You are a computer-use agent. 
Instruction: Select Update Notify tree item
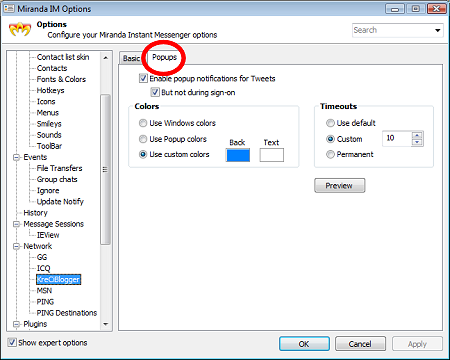coord(60,202)
